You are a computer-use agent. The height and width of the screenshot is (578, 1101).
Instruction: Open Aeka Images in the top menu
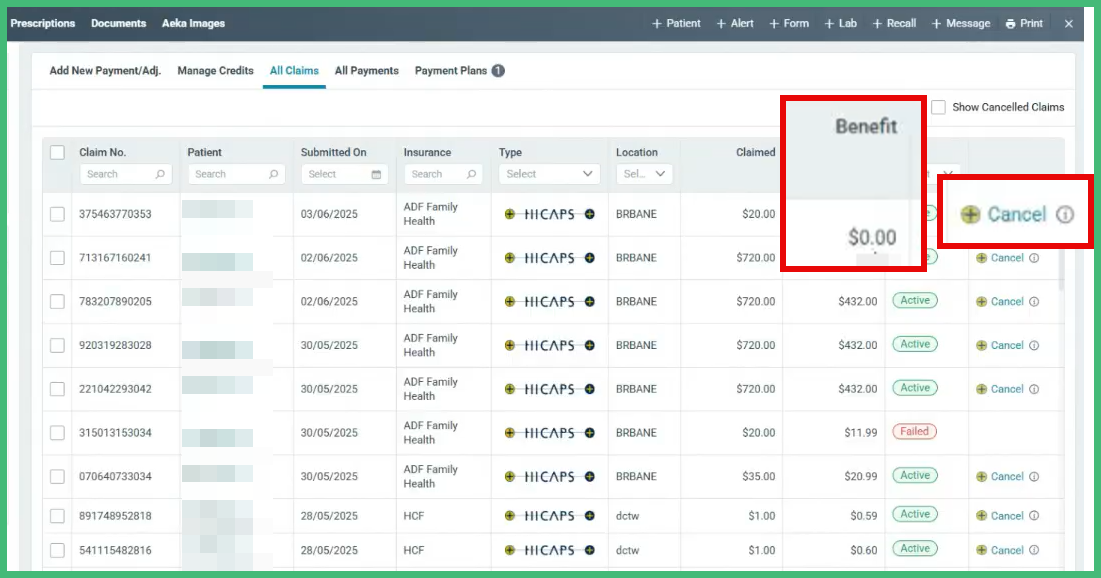pyautogui.click(x=193, y=23)
